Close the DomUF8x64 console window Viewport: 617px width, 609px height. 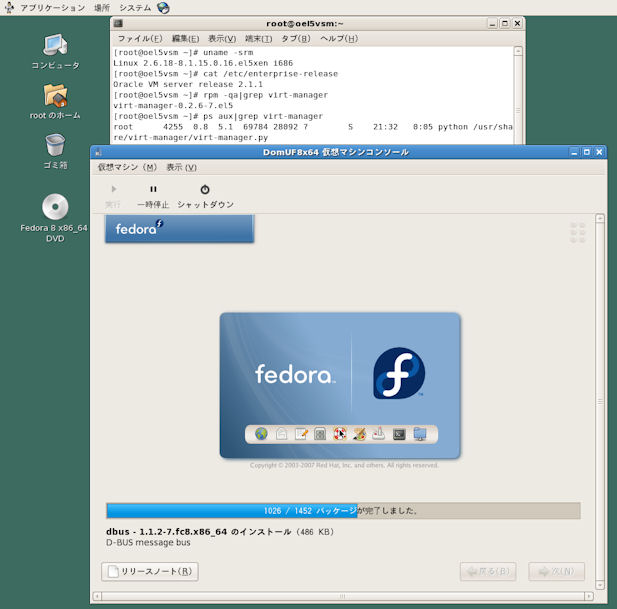coord(599,152)
